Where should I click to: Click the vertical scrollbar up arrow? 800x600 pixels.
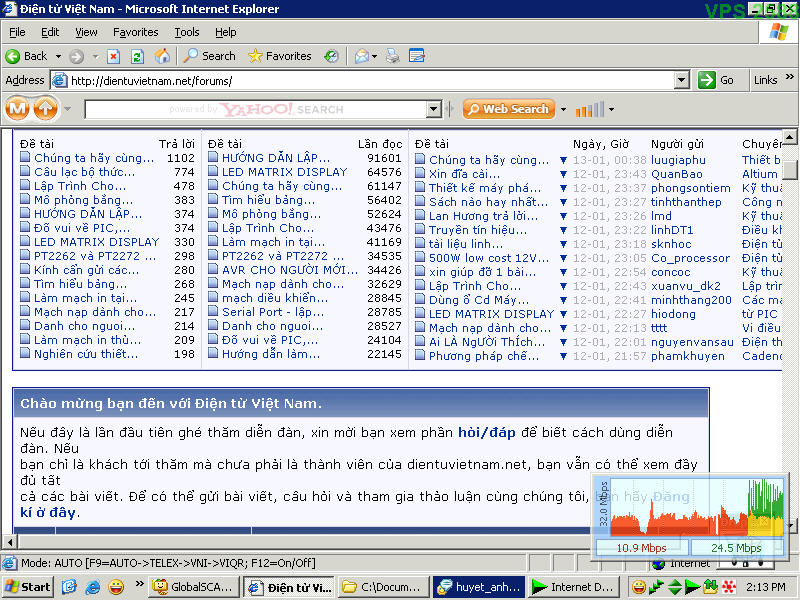coord(790,136)
